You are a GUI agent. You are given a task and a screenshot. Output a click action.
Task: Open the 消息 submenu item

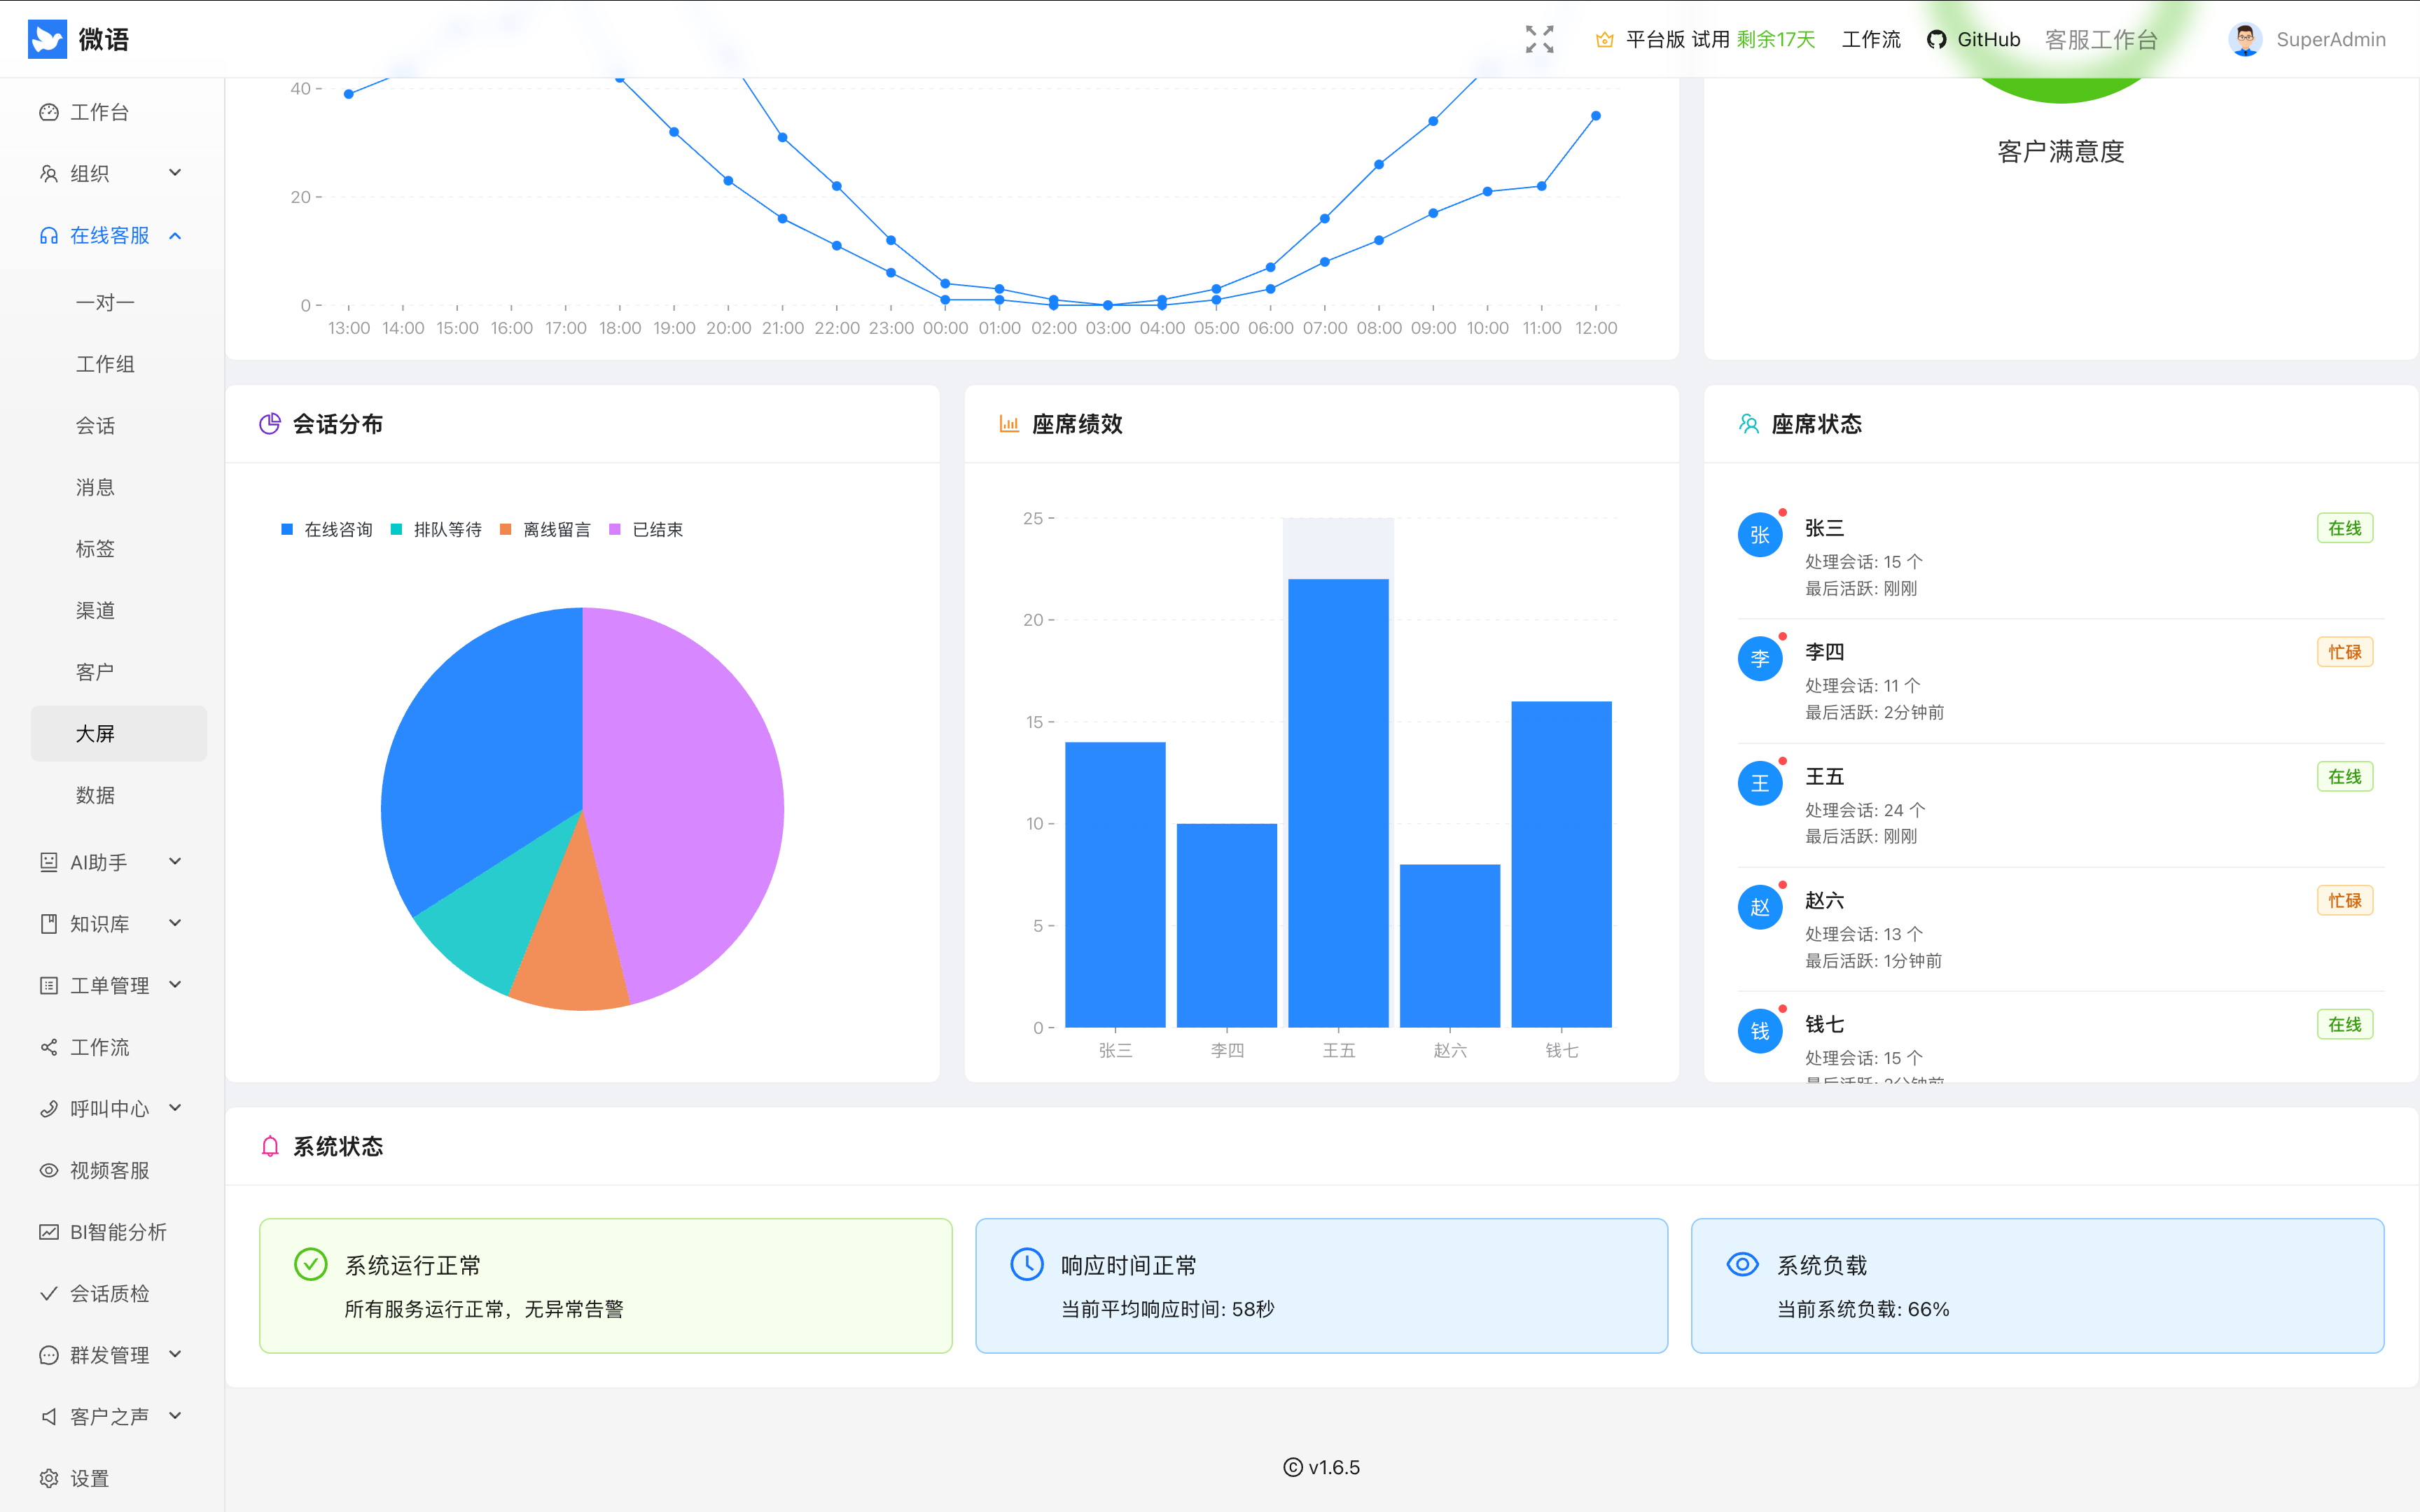tap(118, 487)
